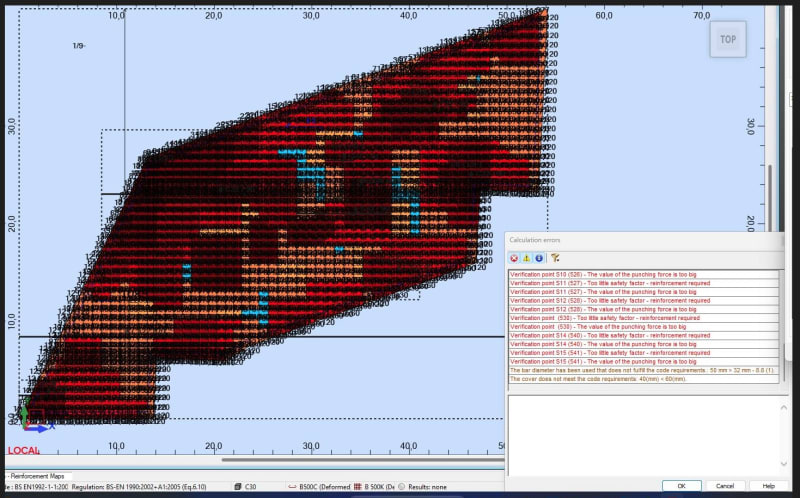Click the scroll-down arrow of the lower message pane

tap(784, 463)
